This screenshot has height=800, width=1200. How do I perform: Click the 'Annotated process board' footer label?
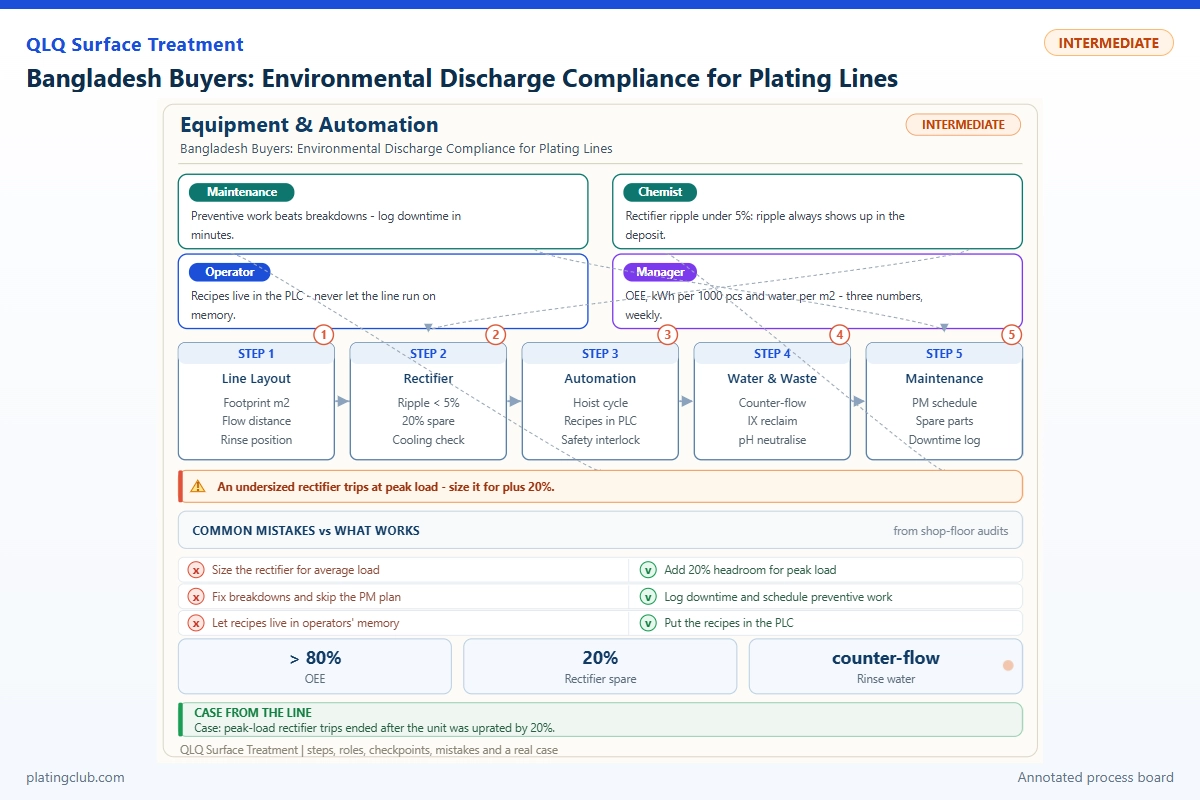point(1096,777)
